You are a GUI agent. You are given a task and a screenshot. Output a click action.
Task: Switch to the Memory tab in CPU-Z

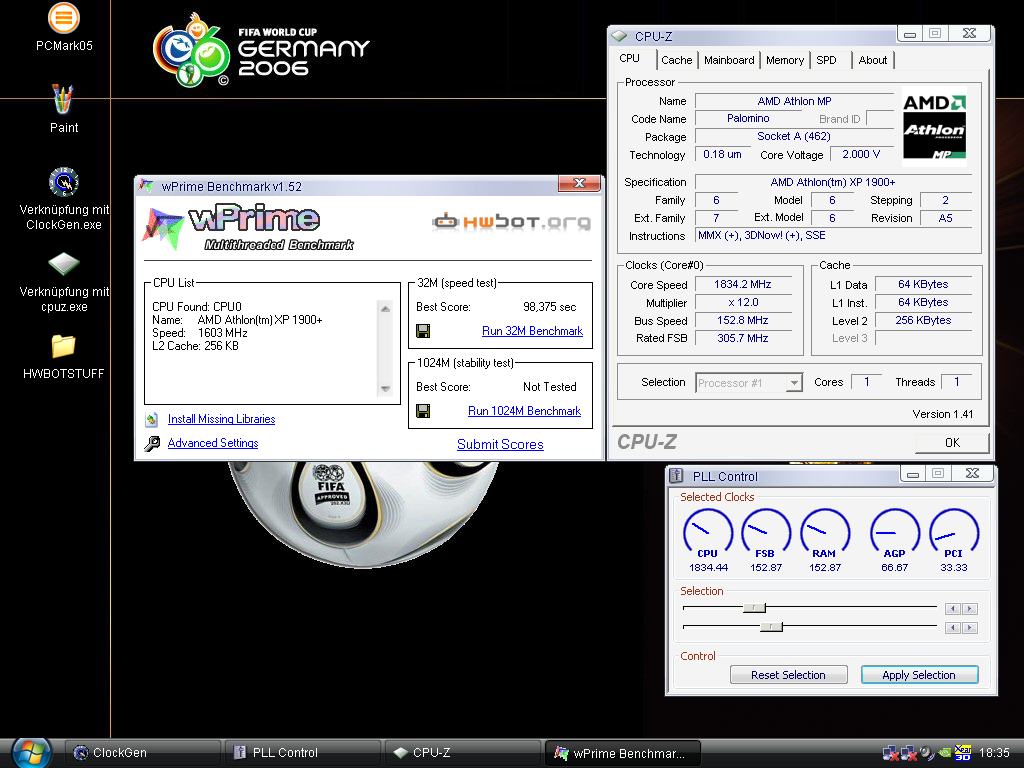[785, 60]
